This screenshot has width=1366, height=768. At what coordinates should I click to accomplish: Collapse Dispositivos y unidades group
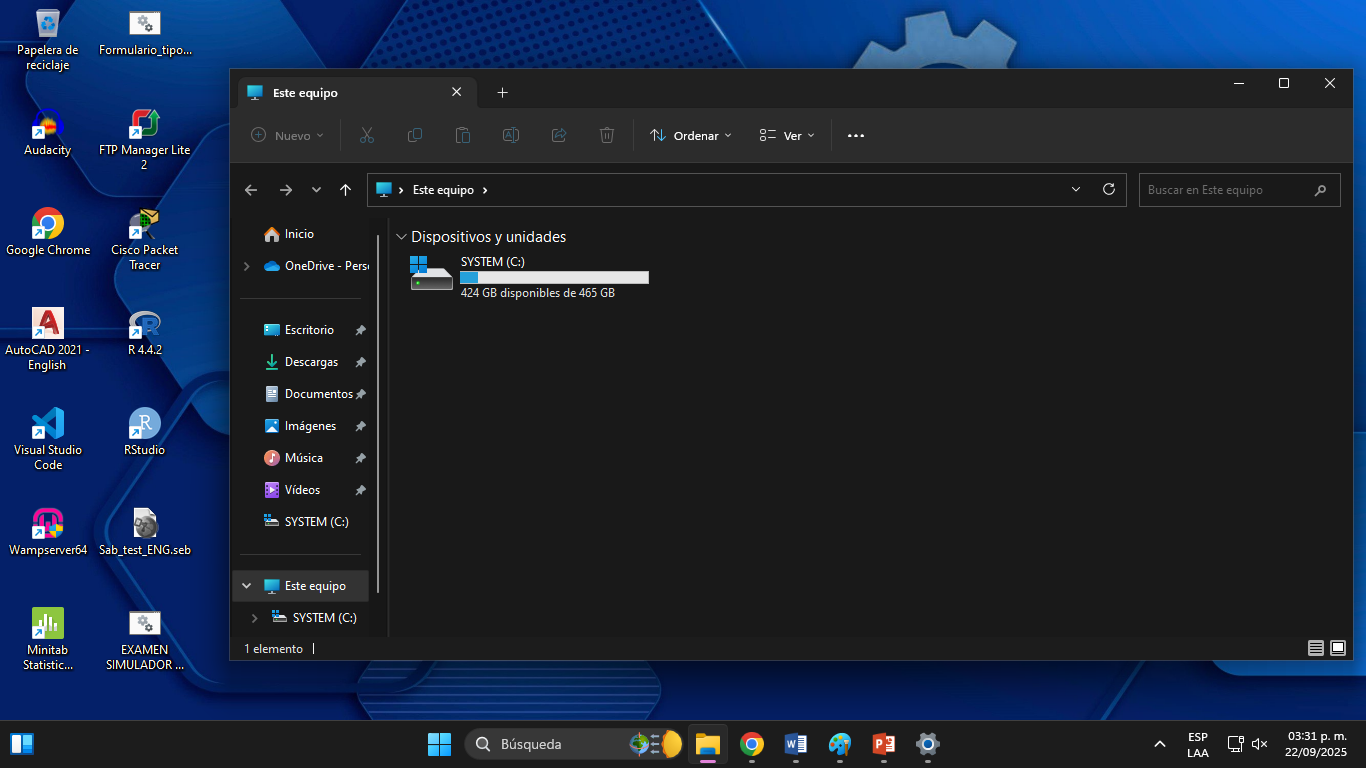[x=401, y=237]
